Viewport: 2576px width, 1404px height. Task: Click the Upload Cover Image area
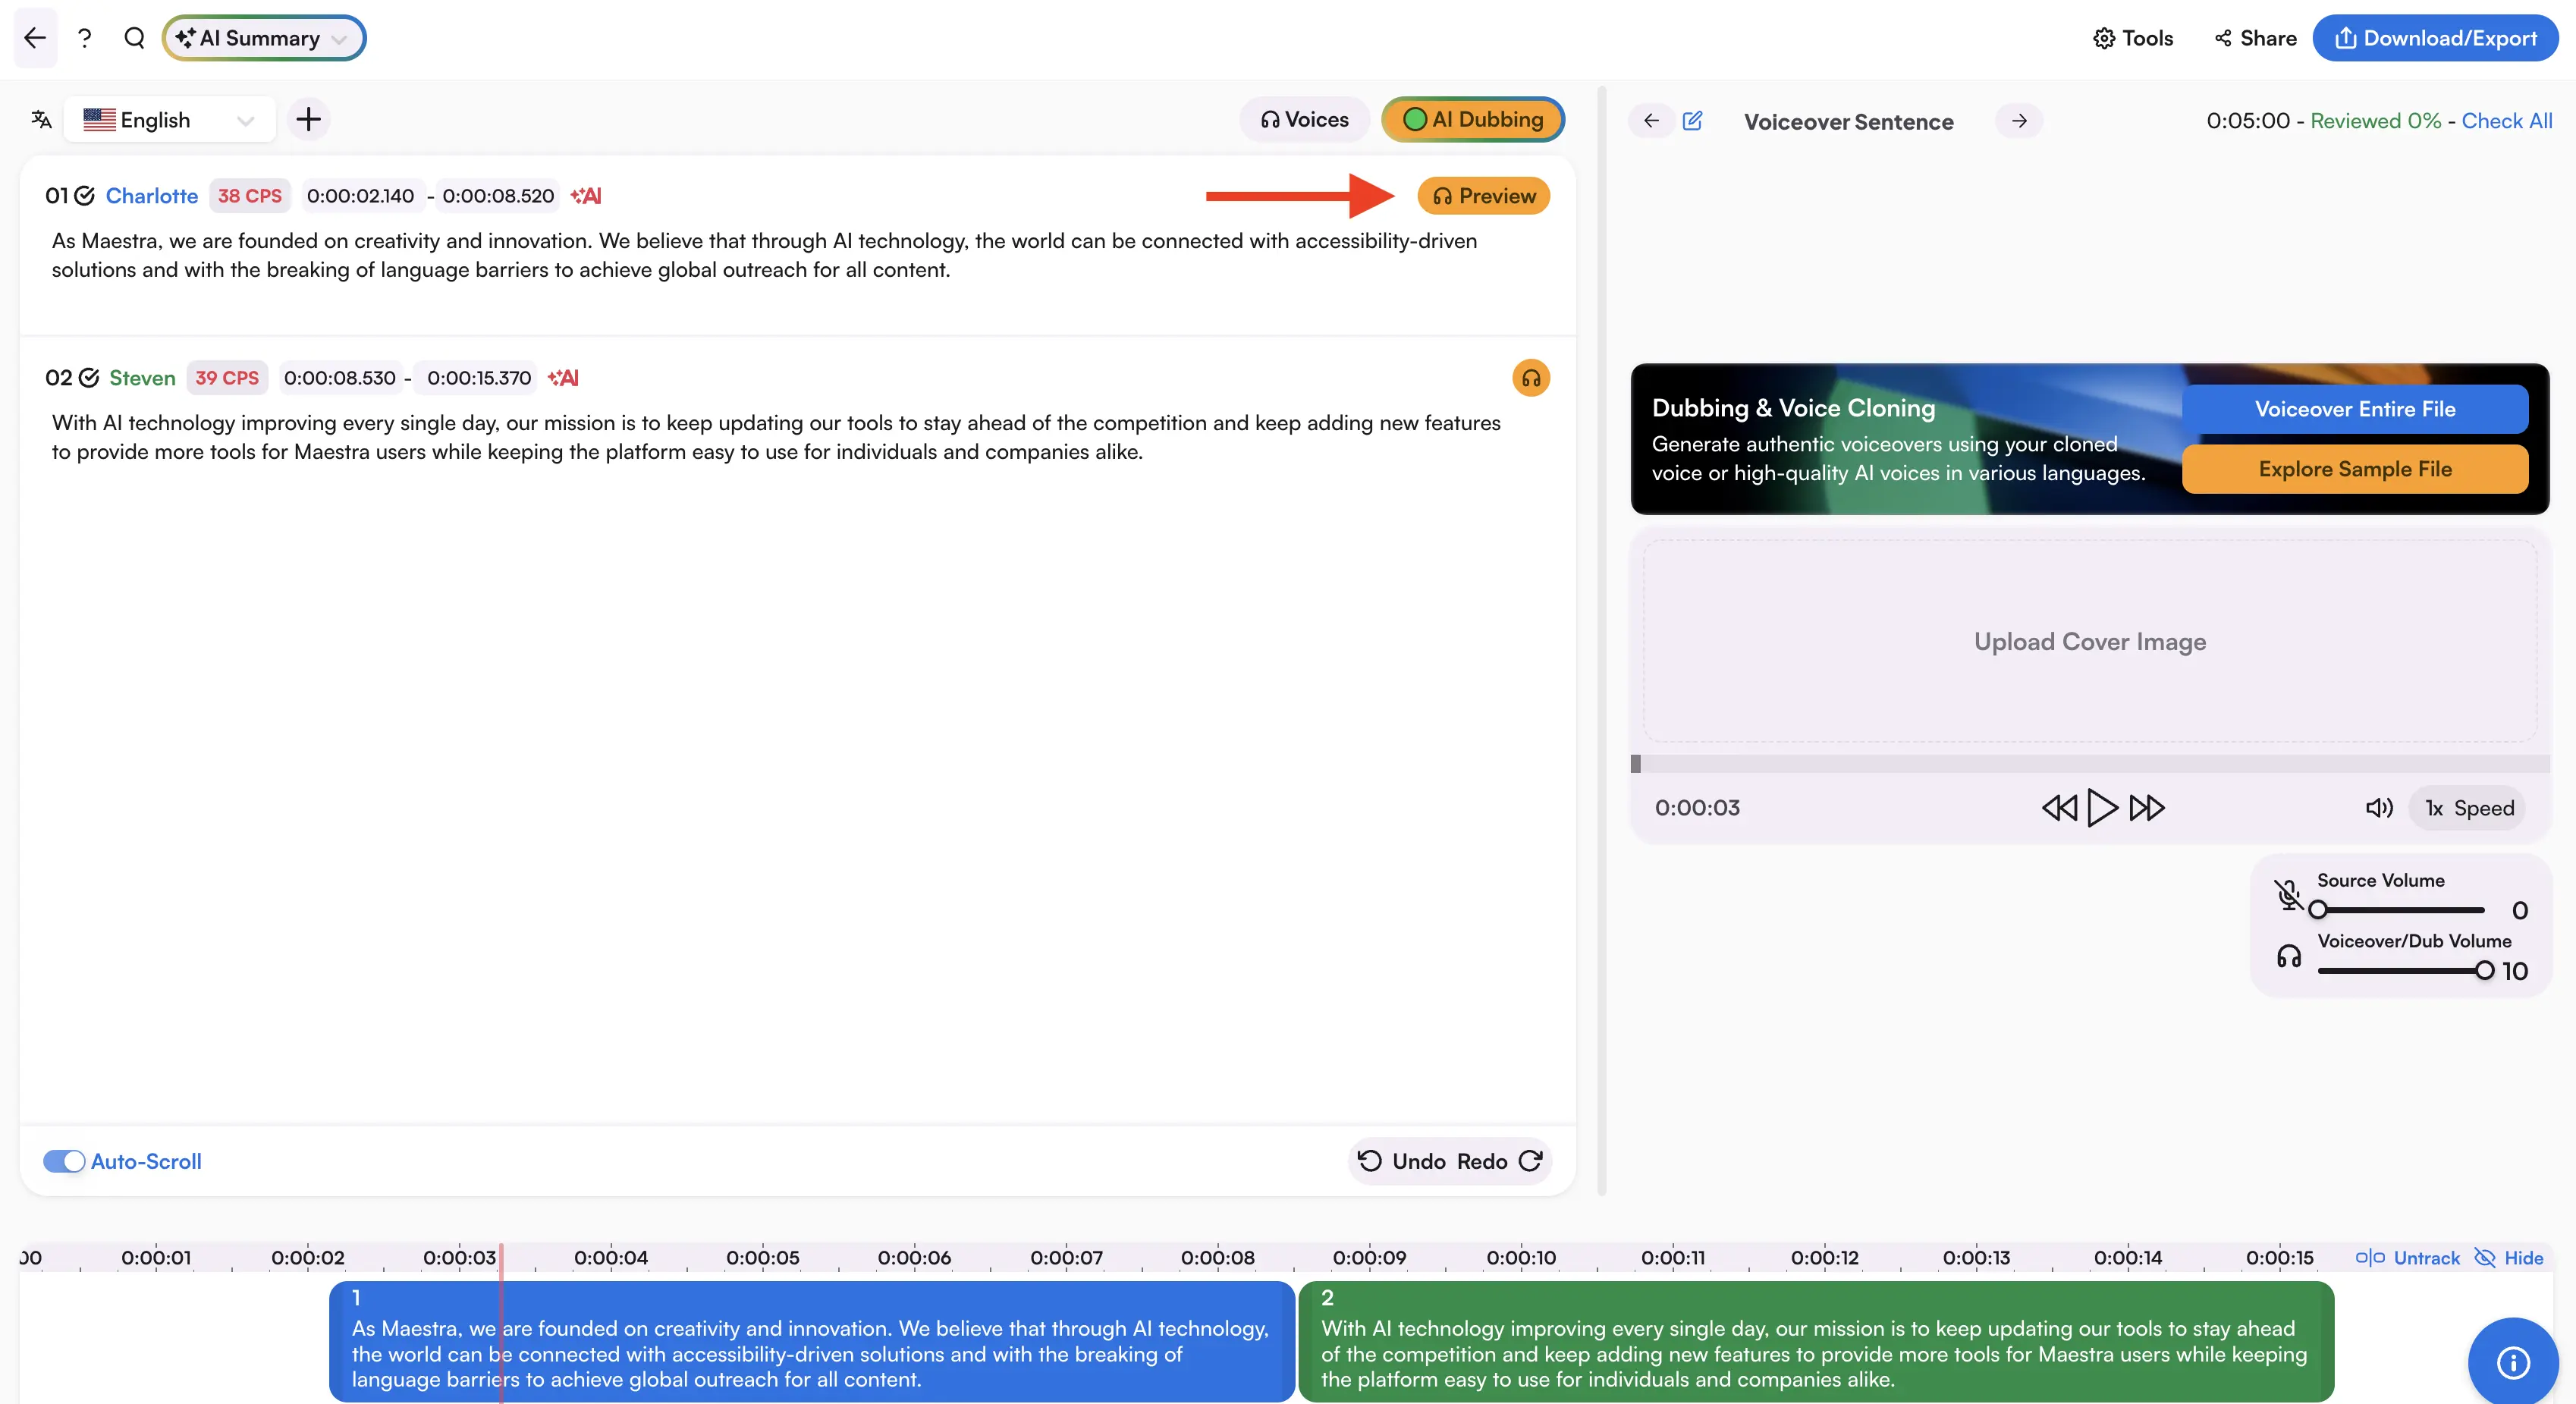pyautogui.click(x=2090, y=641)
